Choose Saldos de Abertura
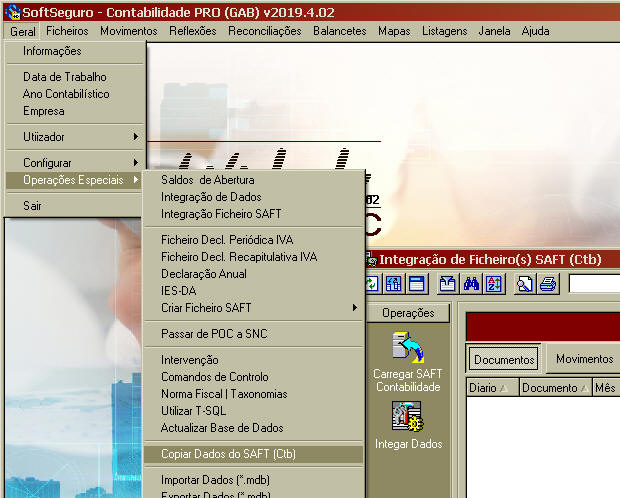Image resolution: width=620 pixels, height=498 pixels. click(253, 180)
